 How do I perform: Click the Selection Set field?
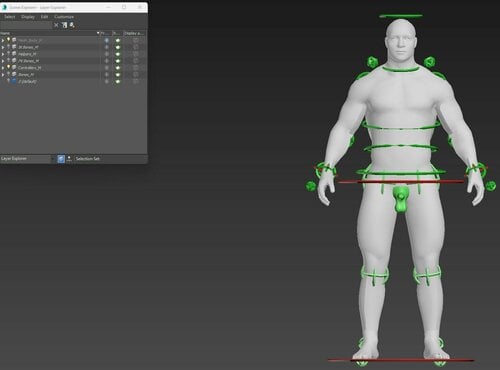pyautogui.click(x=110, y=159)
